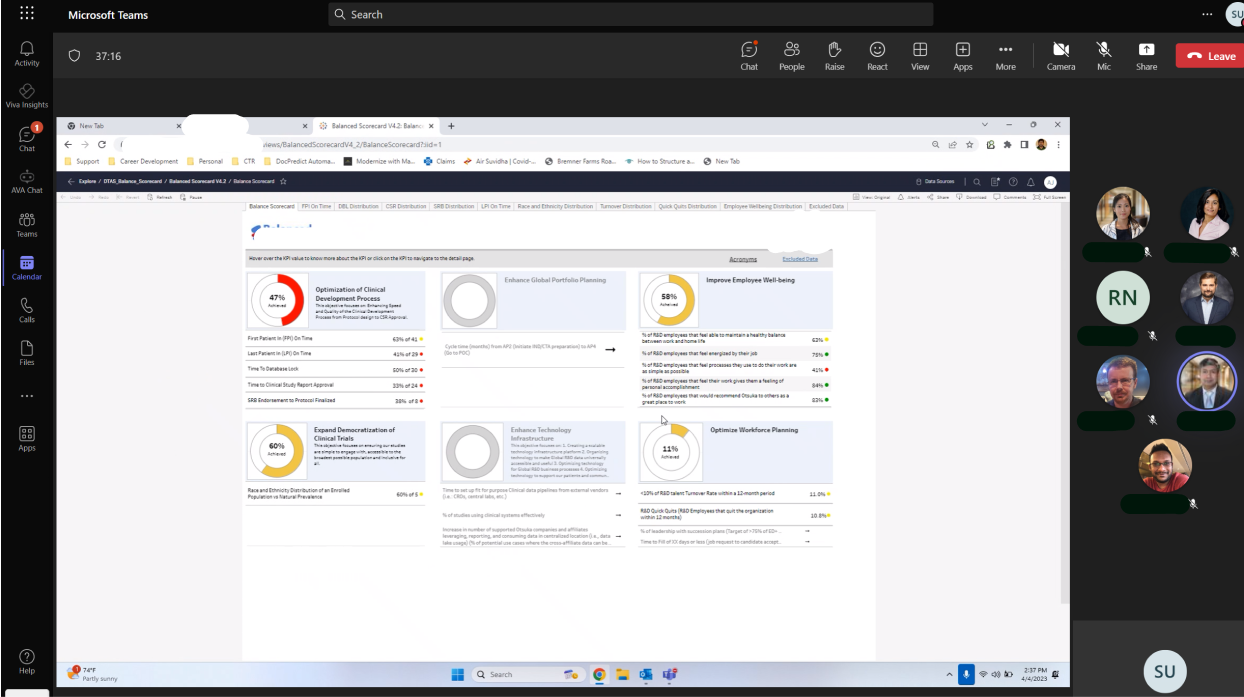Open a new browser tab with plus
Image resolution: width=1244 pixels, height=697 pixels.
click(x=451, y=126)
